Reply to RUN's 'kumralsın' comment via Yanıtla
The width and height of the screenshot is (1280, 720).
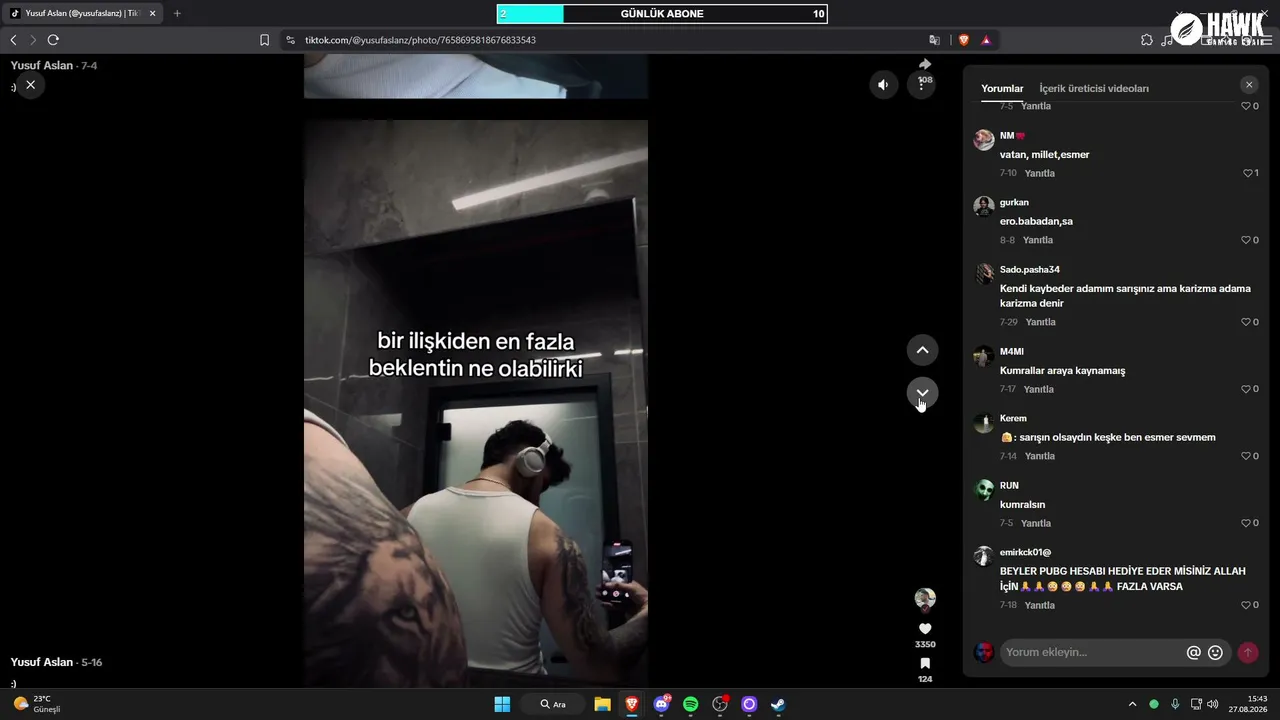click(1036, 523)
